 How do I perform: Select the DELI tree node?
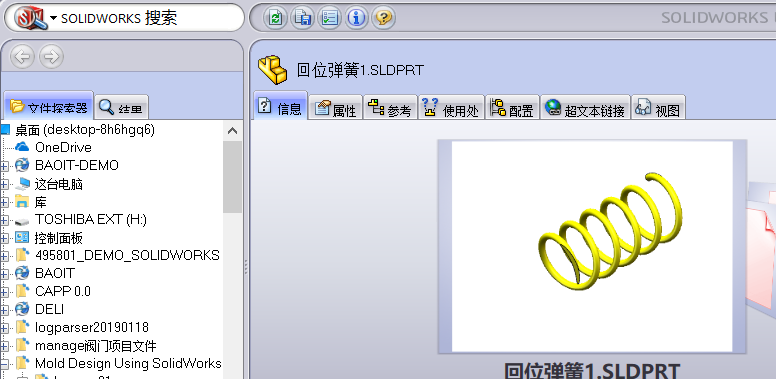coord(49,309)
